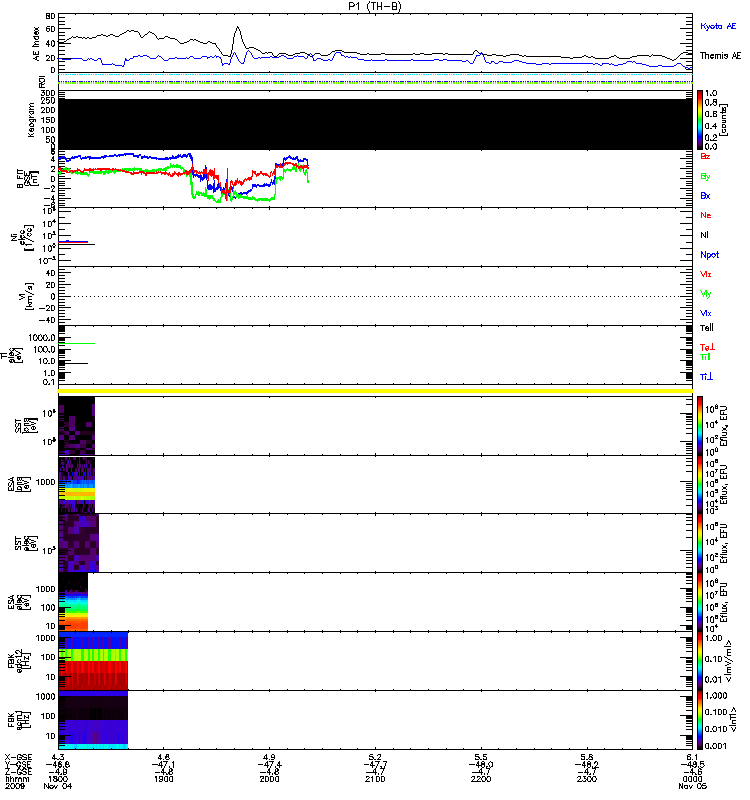Click the black Keogram image panel

point(376,124)
